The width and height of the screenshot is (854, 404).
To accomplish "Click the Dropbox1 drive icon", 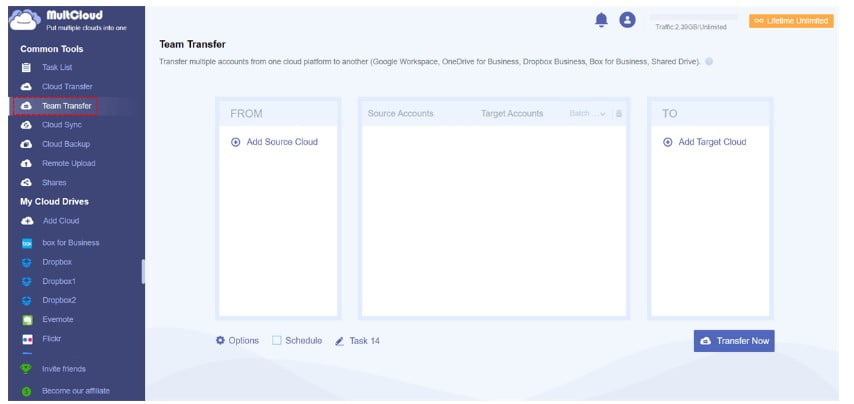I will click(x=27, y=281).
